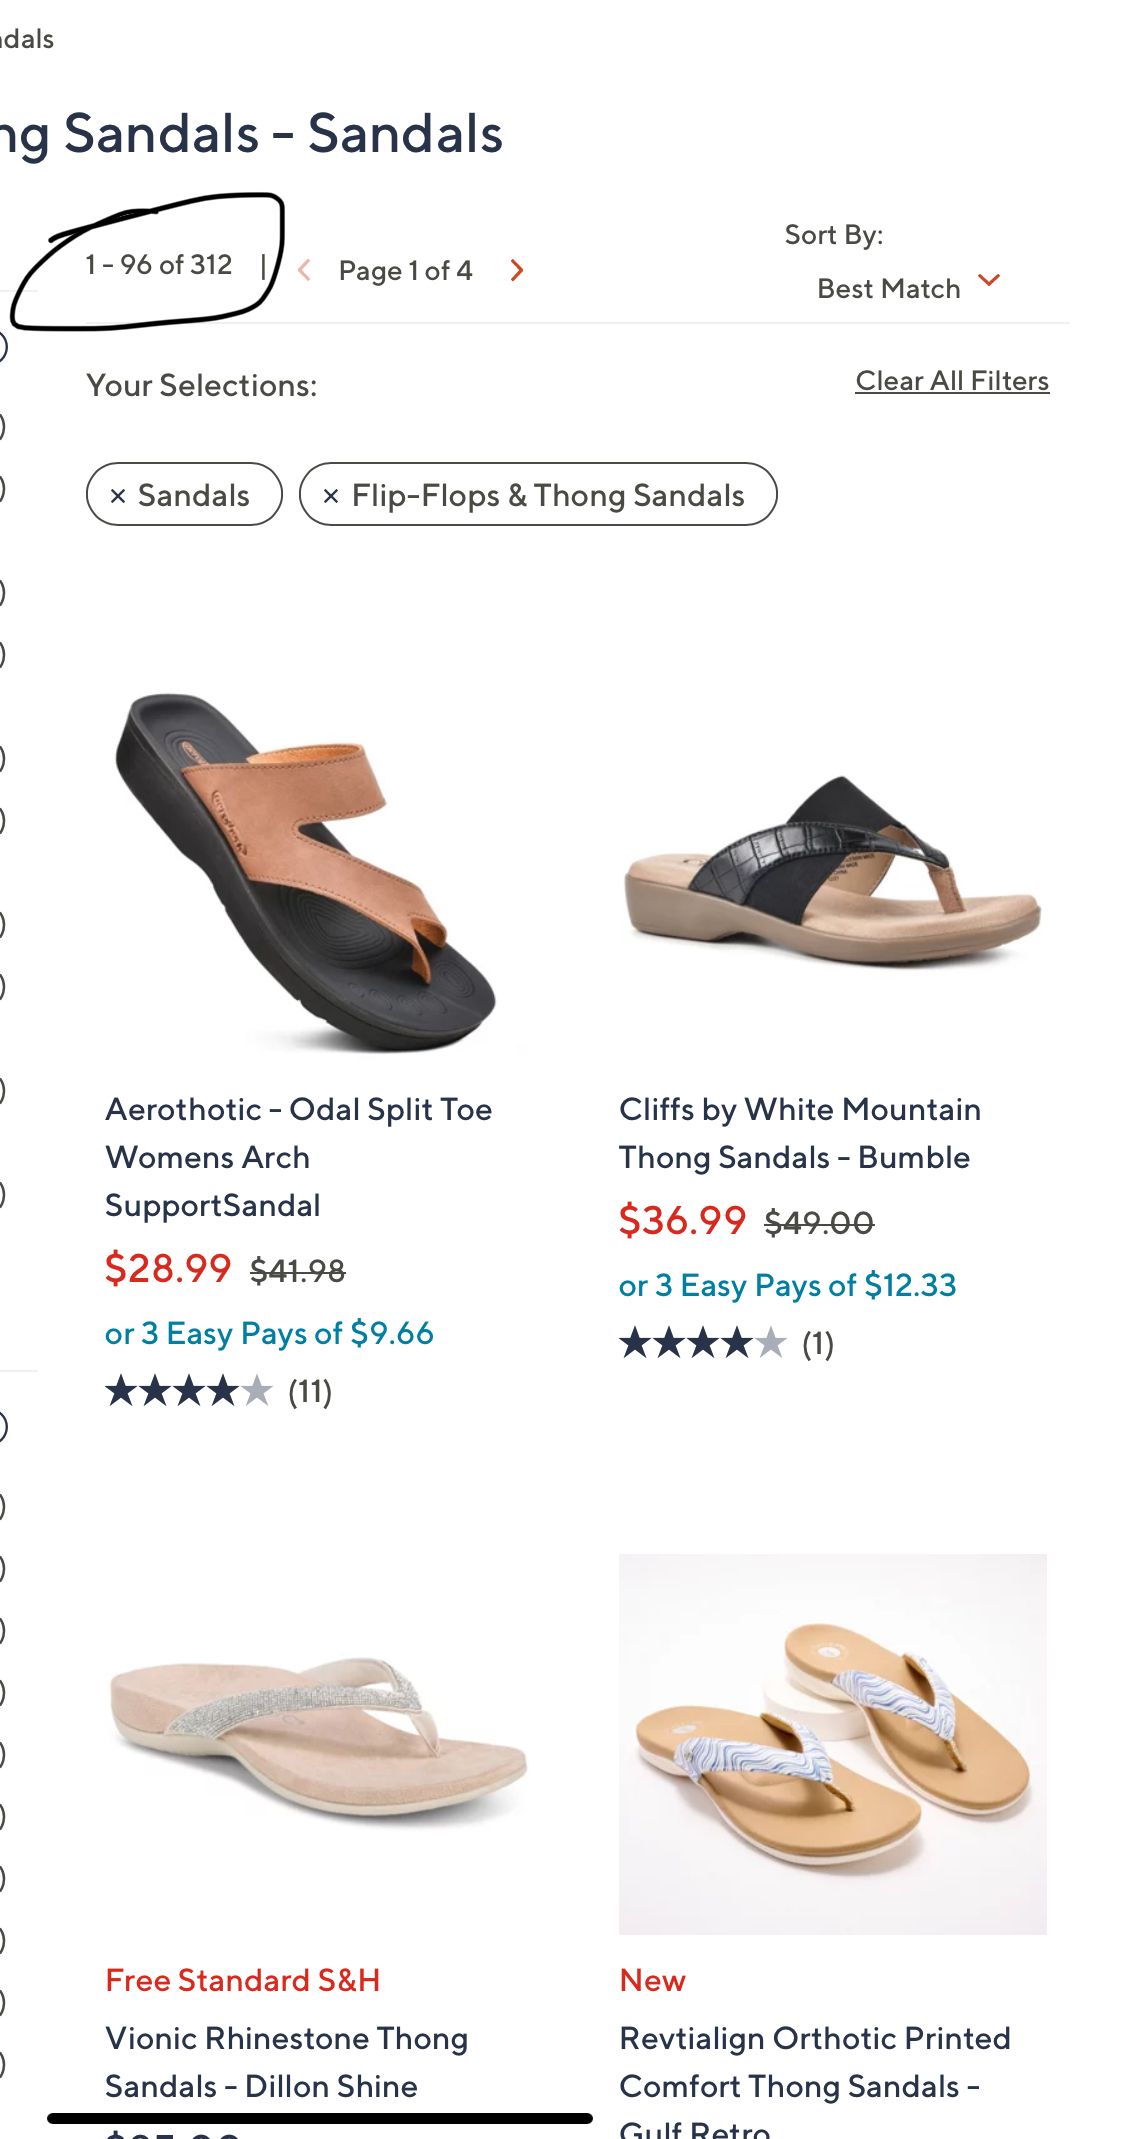Click Easy Pays of $12.33 offer

tap(787, 1285)
